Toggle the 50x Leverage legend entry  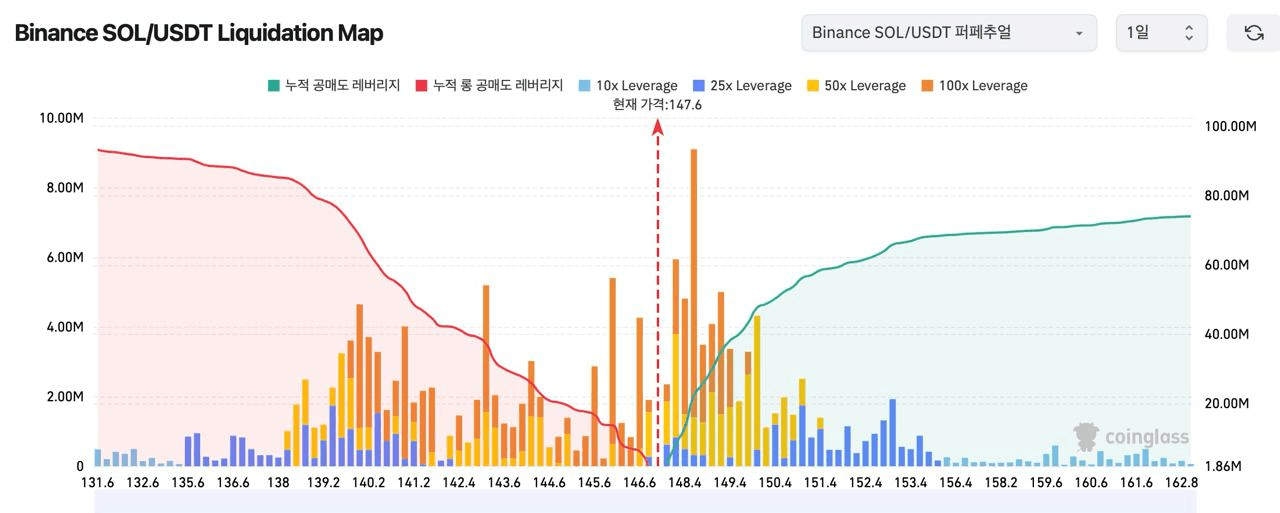click(856, 86)
